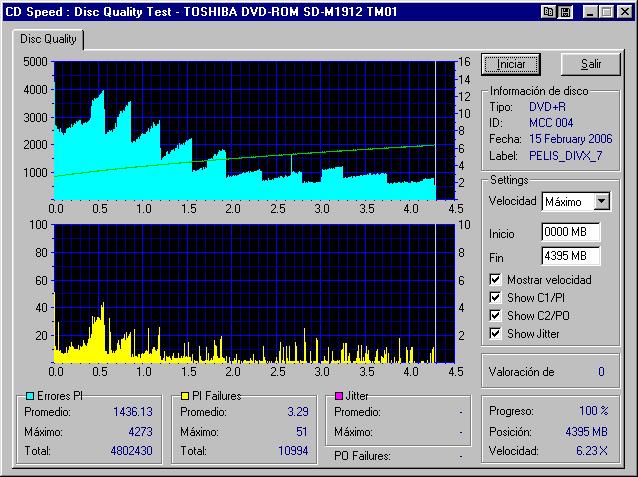This screenshot has height=477, width=638.
Task: Click the Fin MB input field
Action: click(x=570, y=256)
